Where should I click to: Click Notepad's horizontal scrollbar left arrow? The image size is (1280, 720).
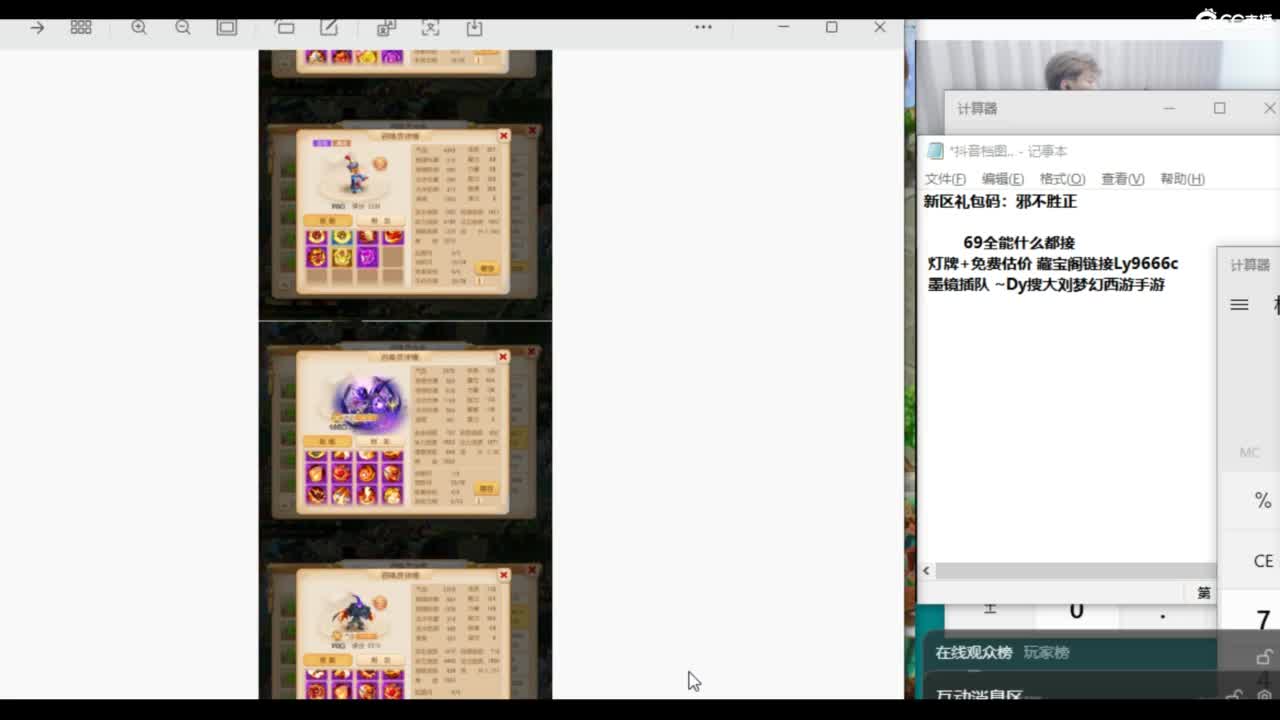click(x=926, y=570)
